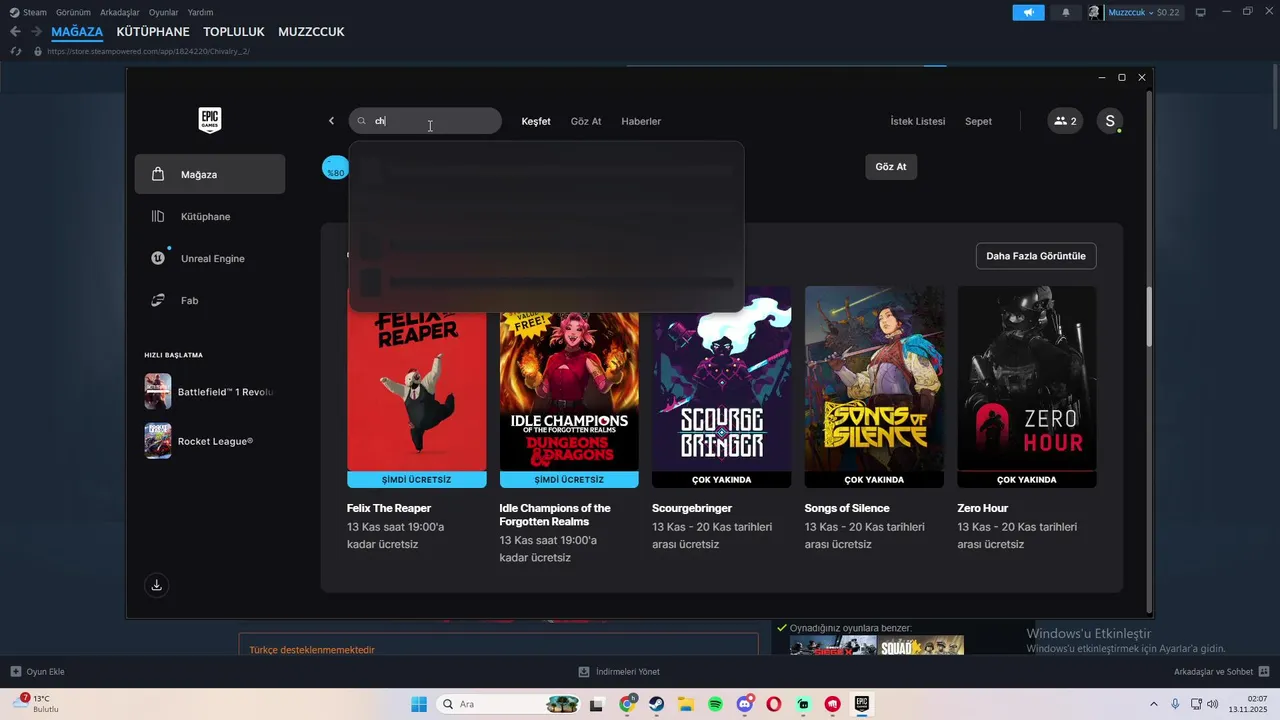1280x720 pixels.
Task: Launch Rocket League from quick launch
Action: pos(200,441)
